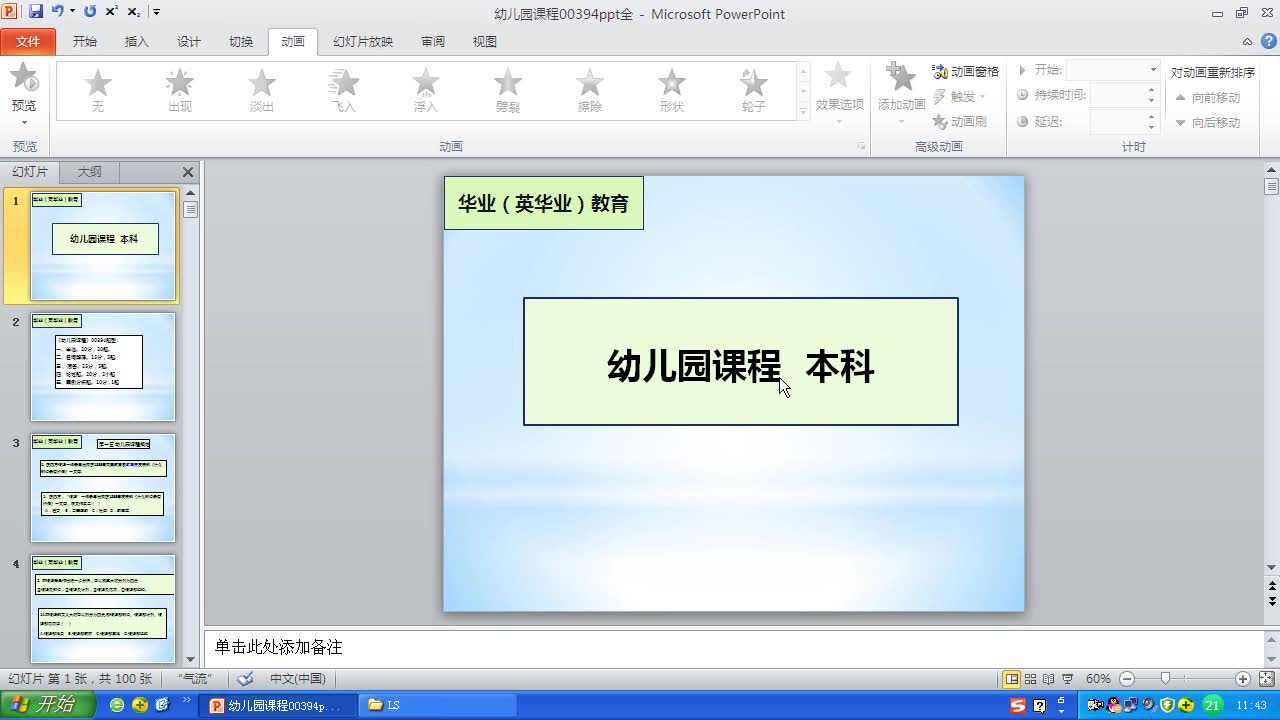Image resolution: width=1280 pixels, height=720 pixels.
Task: Switch to the 幻灯片放映 (Slide Show) tab
Action: click(x=363, y=42)
